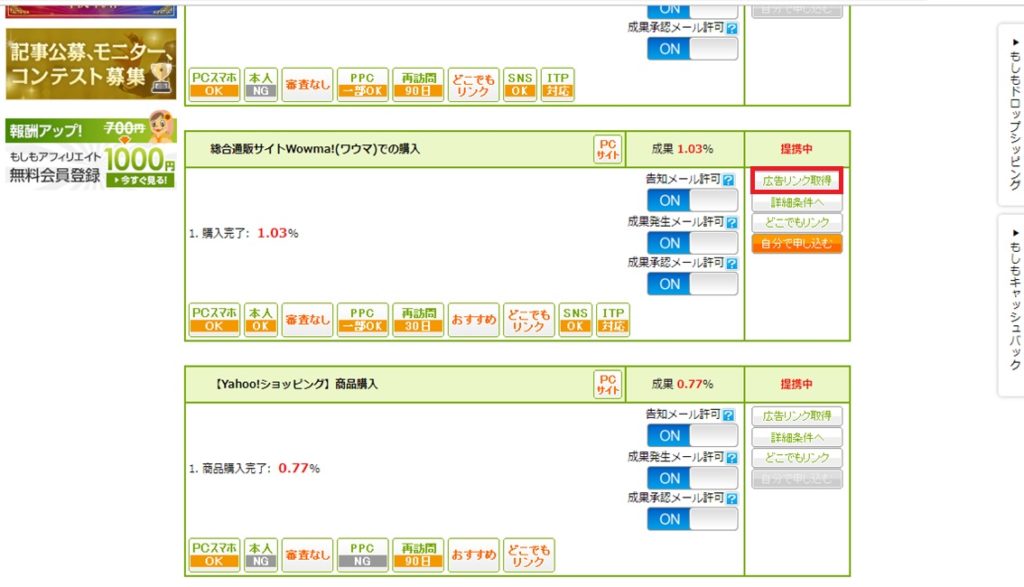Open help icon beside Yahoo 成果承認メール許可
Viewport: 1024px width, 587px height.
(732, 499)
